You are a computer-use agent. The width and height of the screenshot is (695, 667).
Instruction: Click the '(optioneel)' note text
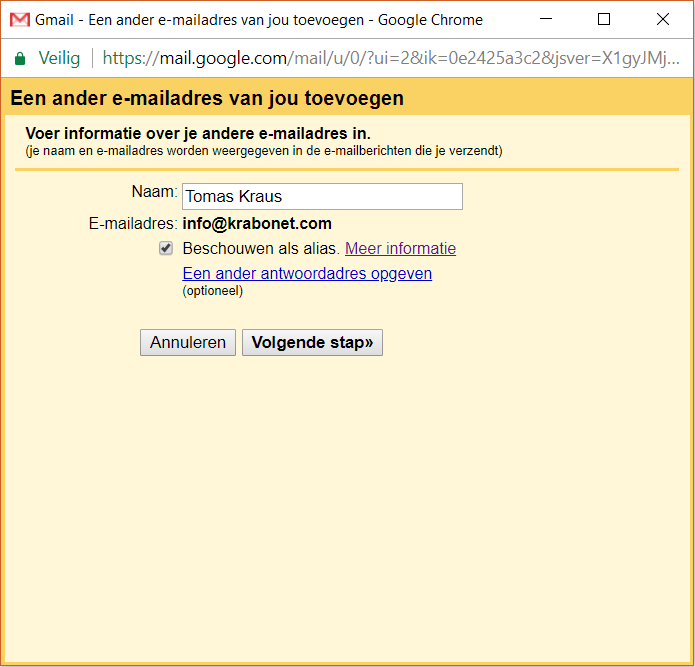pyautogui.click(x=212, y=291)
